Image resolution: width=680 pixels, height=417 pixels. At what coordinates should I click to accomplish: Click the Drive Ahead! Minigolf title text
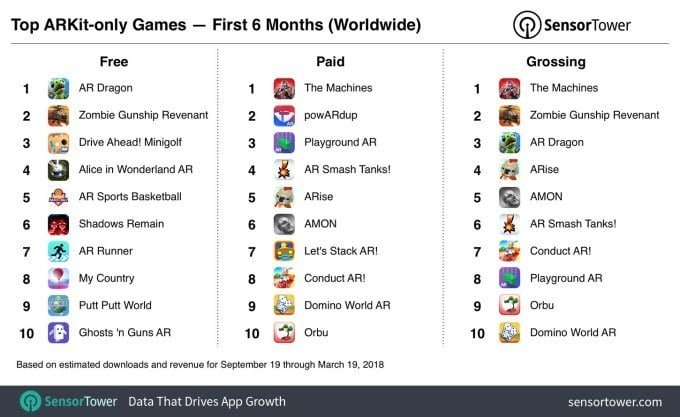130,142
